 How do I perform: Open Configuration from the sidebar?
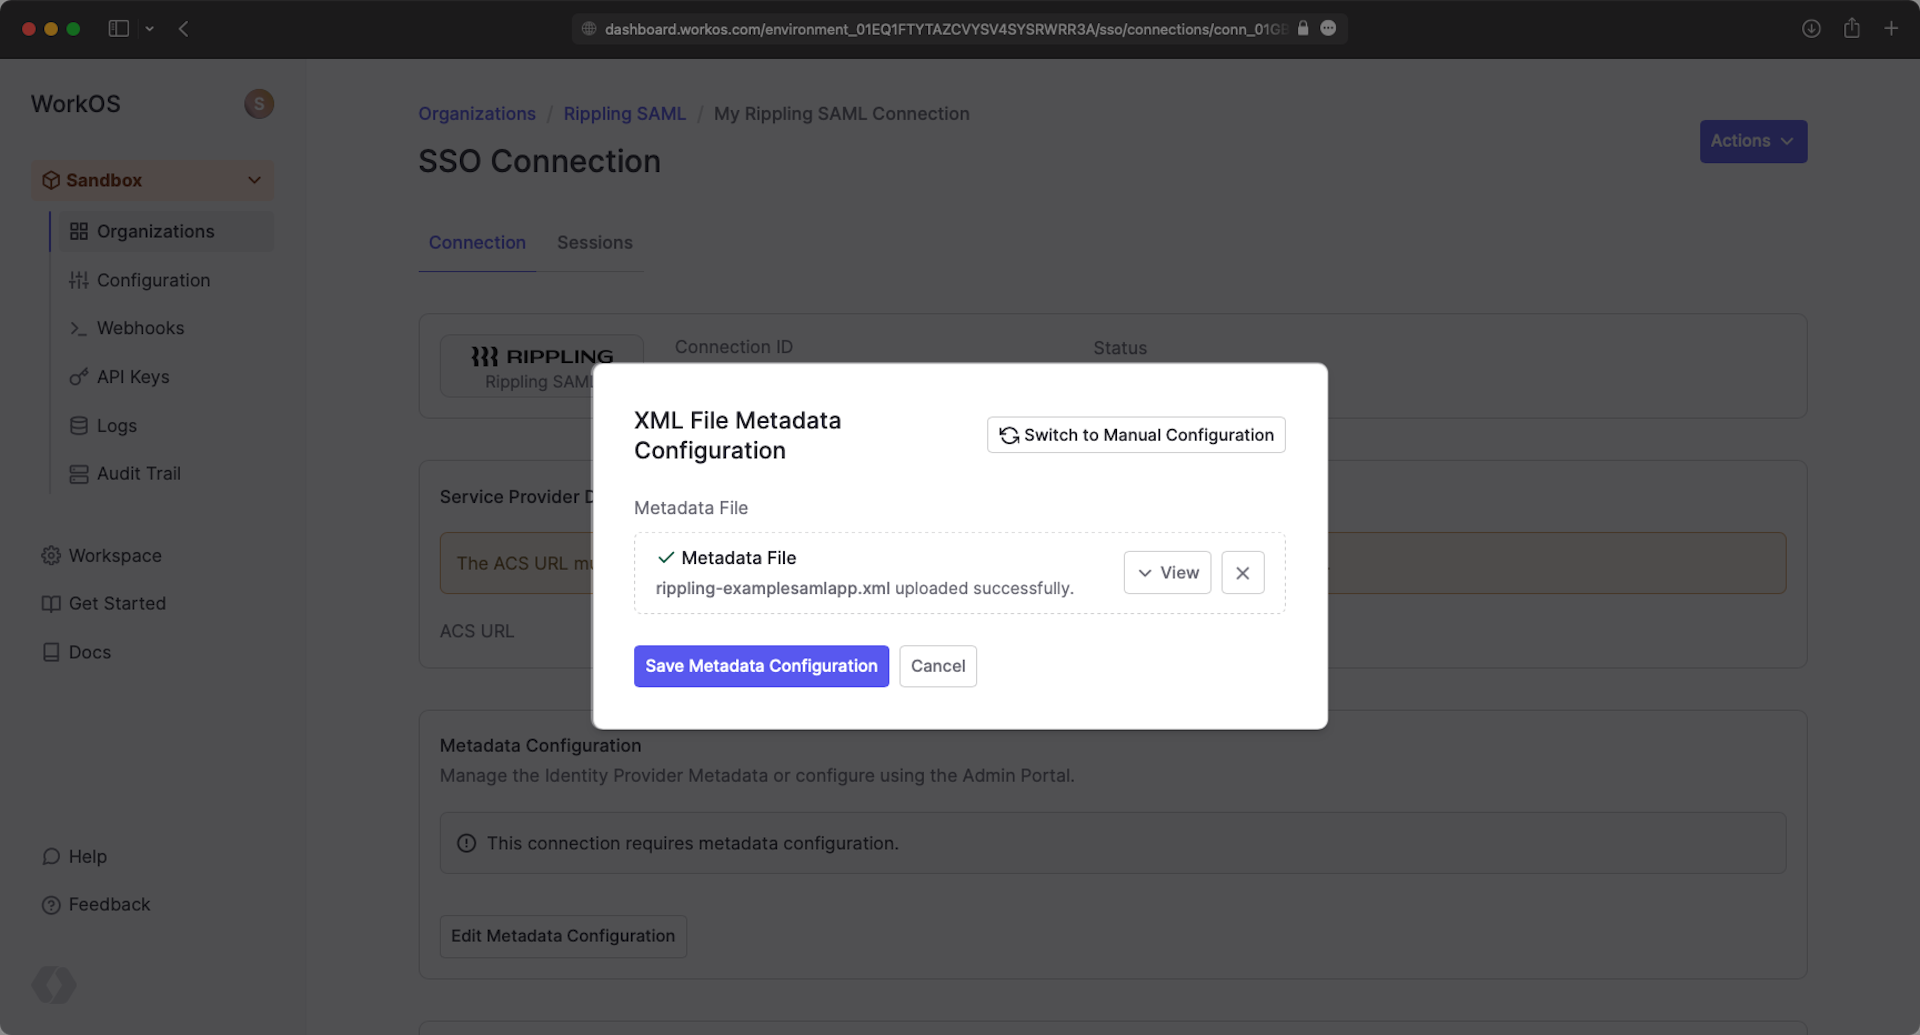pyautogui.click(x=153, y=280)
